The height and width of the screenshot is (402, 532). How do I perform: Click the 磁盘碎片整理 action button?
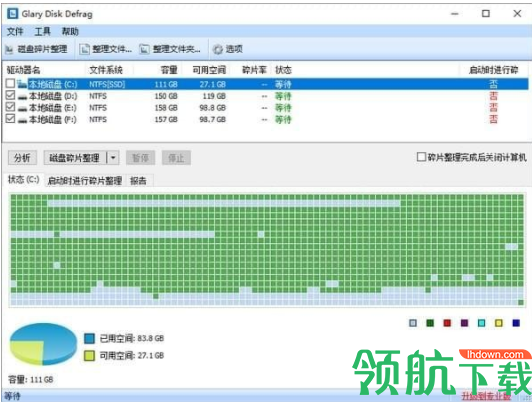point(74,158)
